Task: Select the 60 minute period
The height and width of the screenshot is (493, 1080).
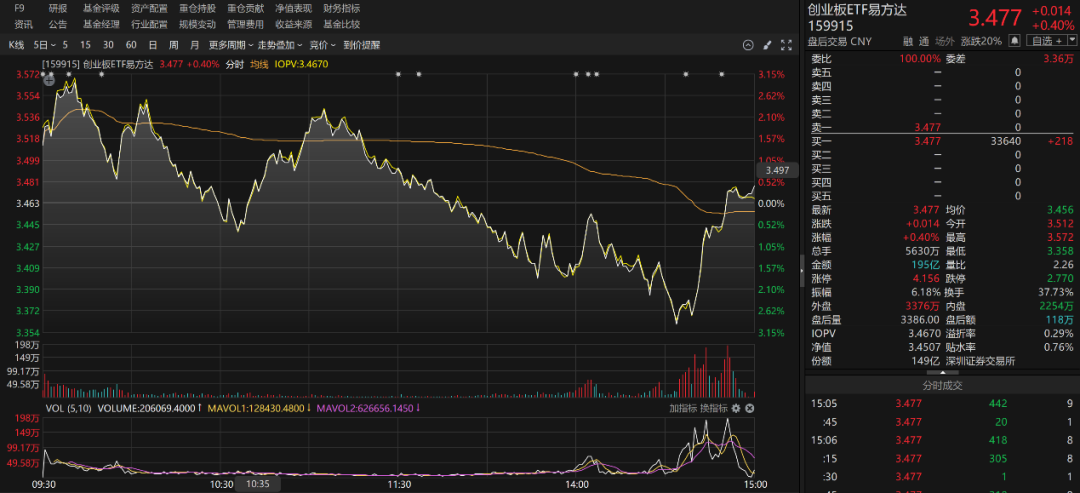Action: pos(131,45)
